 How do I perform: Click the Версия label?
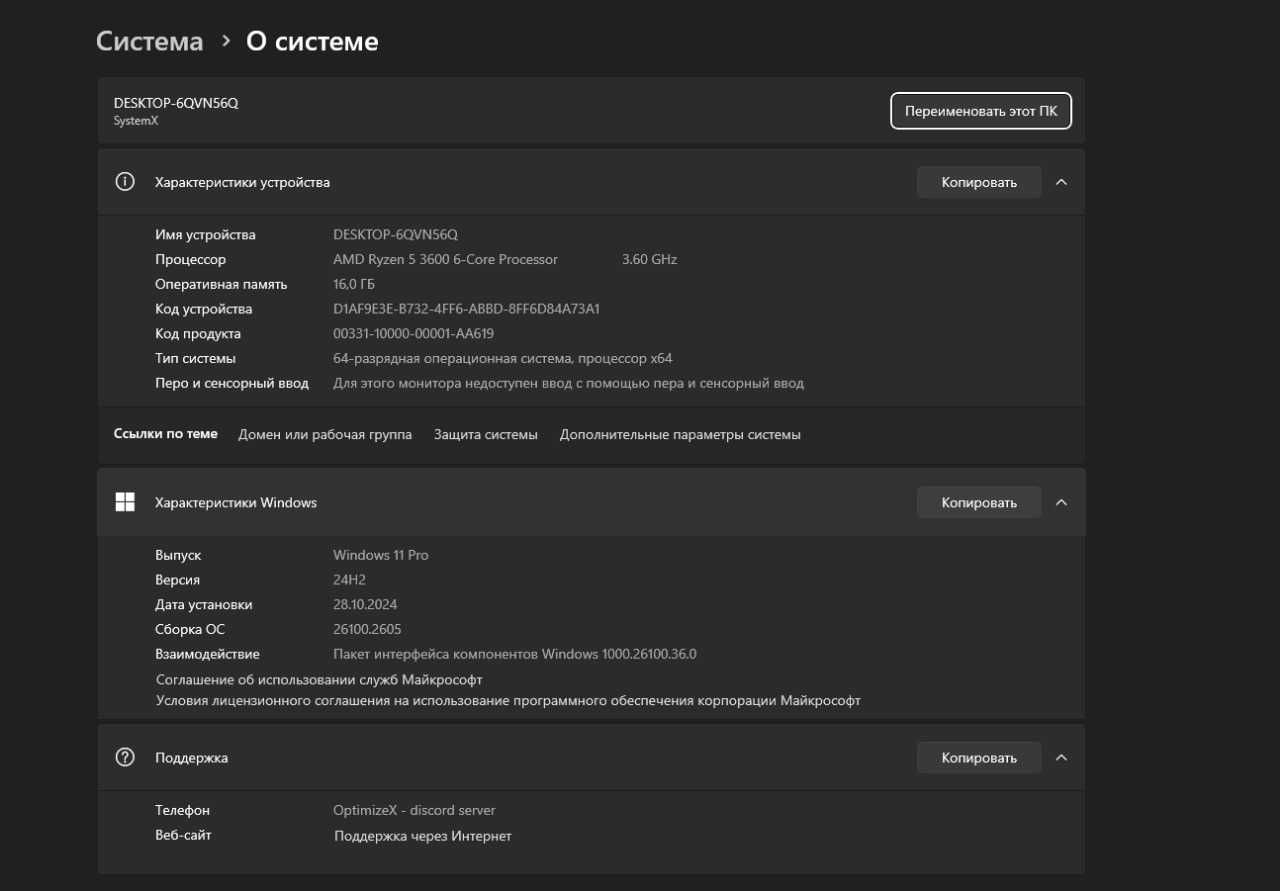click(x=177, y=580)
